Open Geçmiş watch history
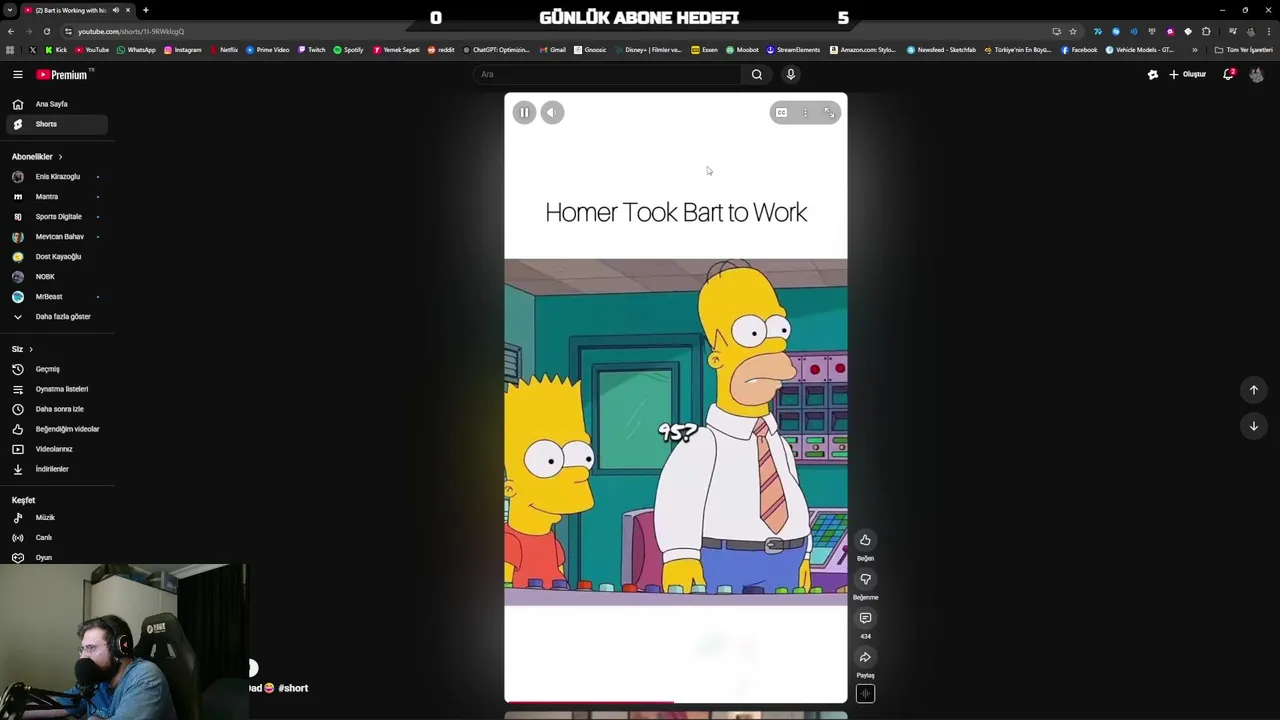Image resolution: width=1280 pixels, height=720 pixels. pos(55,369)
